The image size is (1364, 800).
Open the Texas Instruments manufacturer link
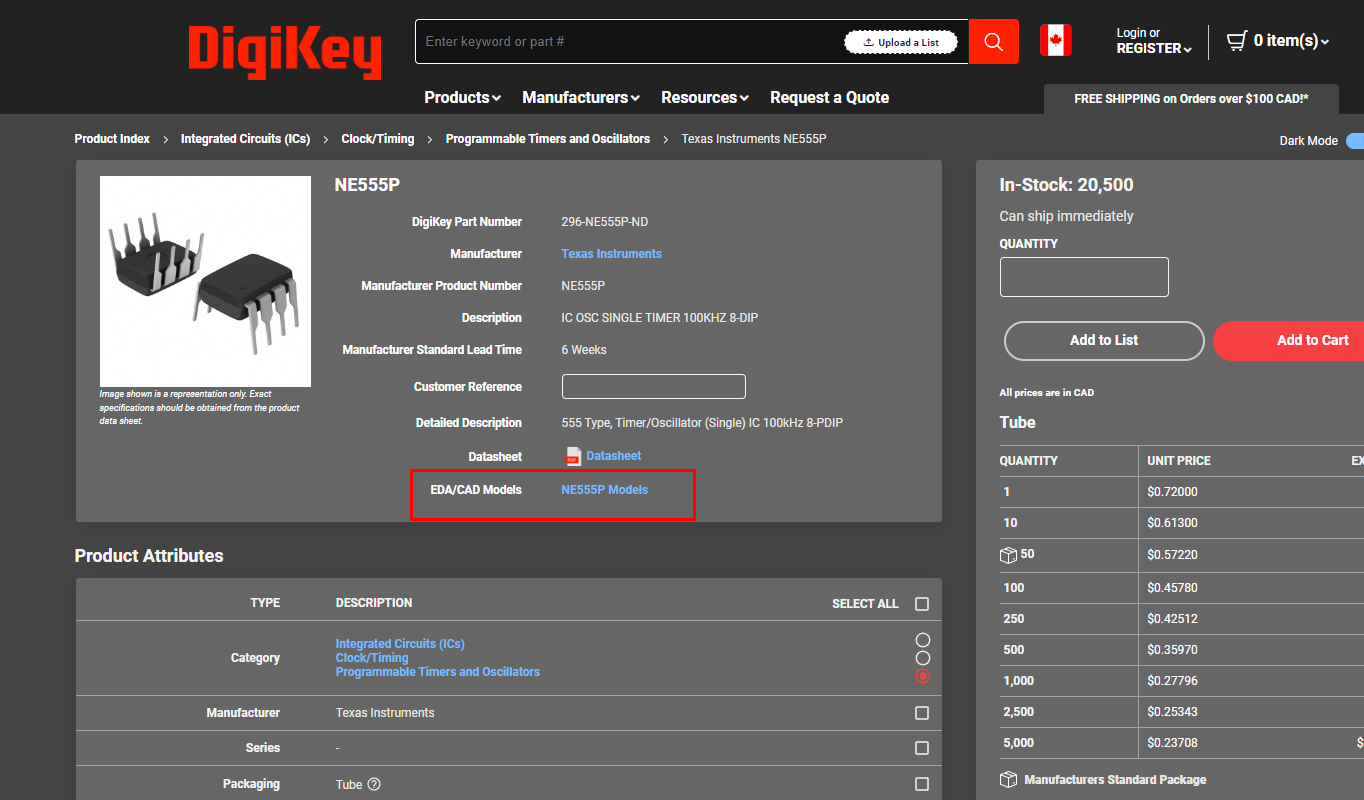point(611,254)
